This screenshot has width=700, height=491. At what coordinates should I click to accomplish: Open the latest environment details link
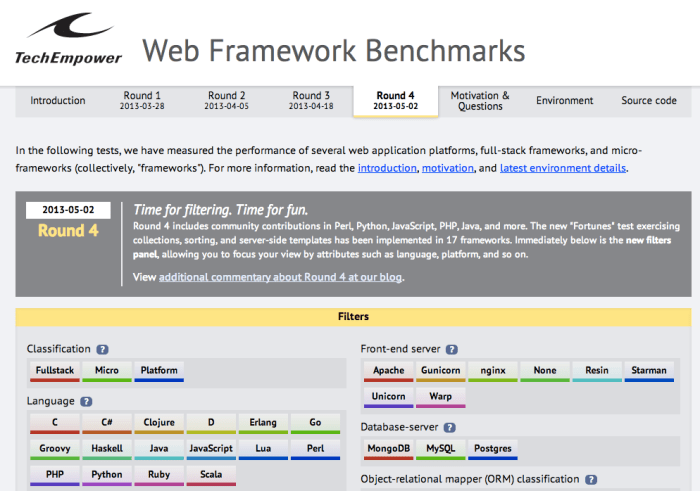tap(563, 168)
